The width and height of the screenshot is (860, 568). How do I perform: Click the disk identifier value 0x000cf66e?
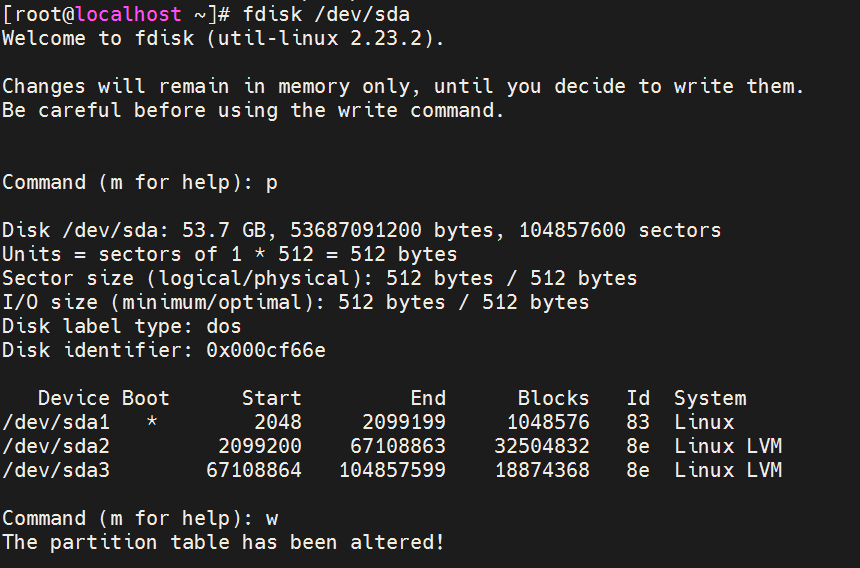tap(265, 350)
